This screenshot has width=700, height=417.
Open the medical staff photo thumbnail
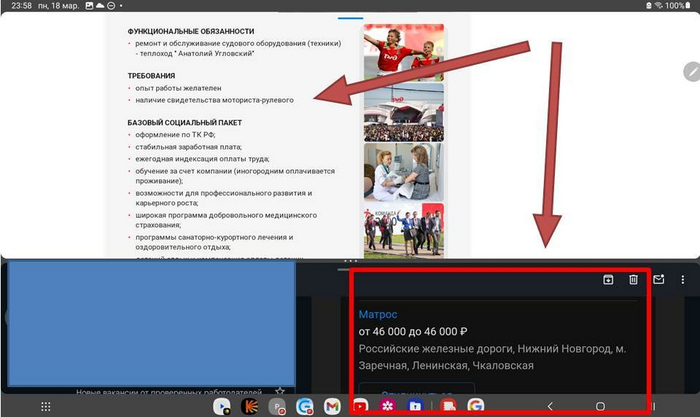[404, 172]
